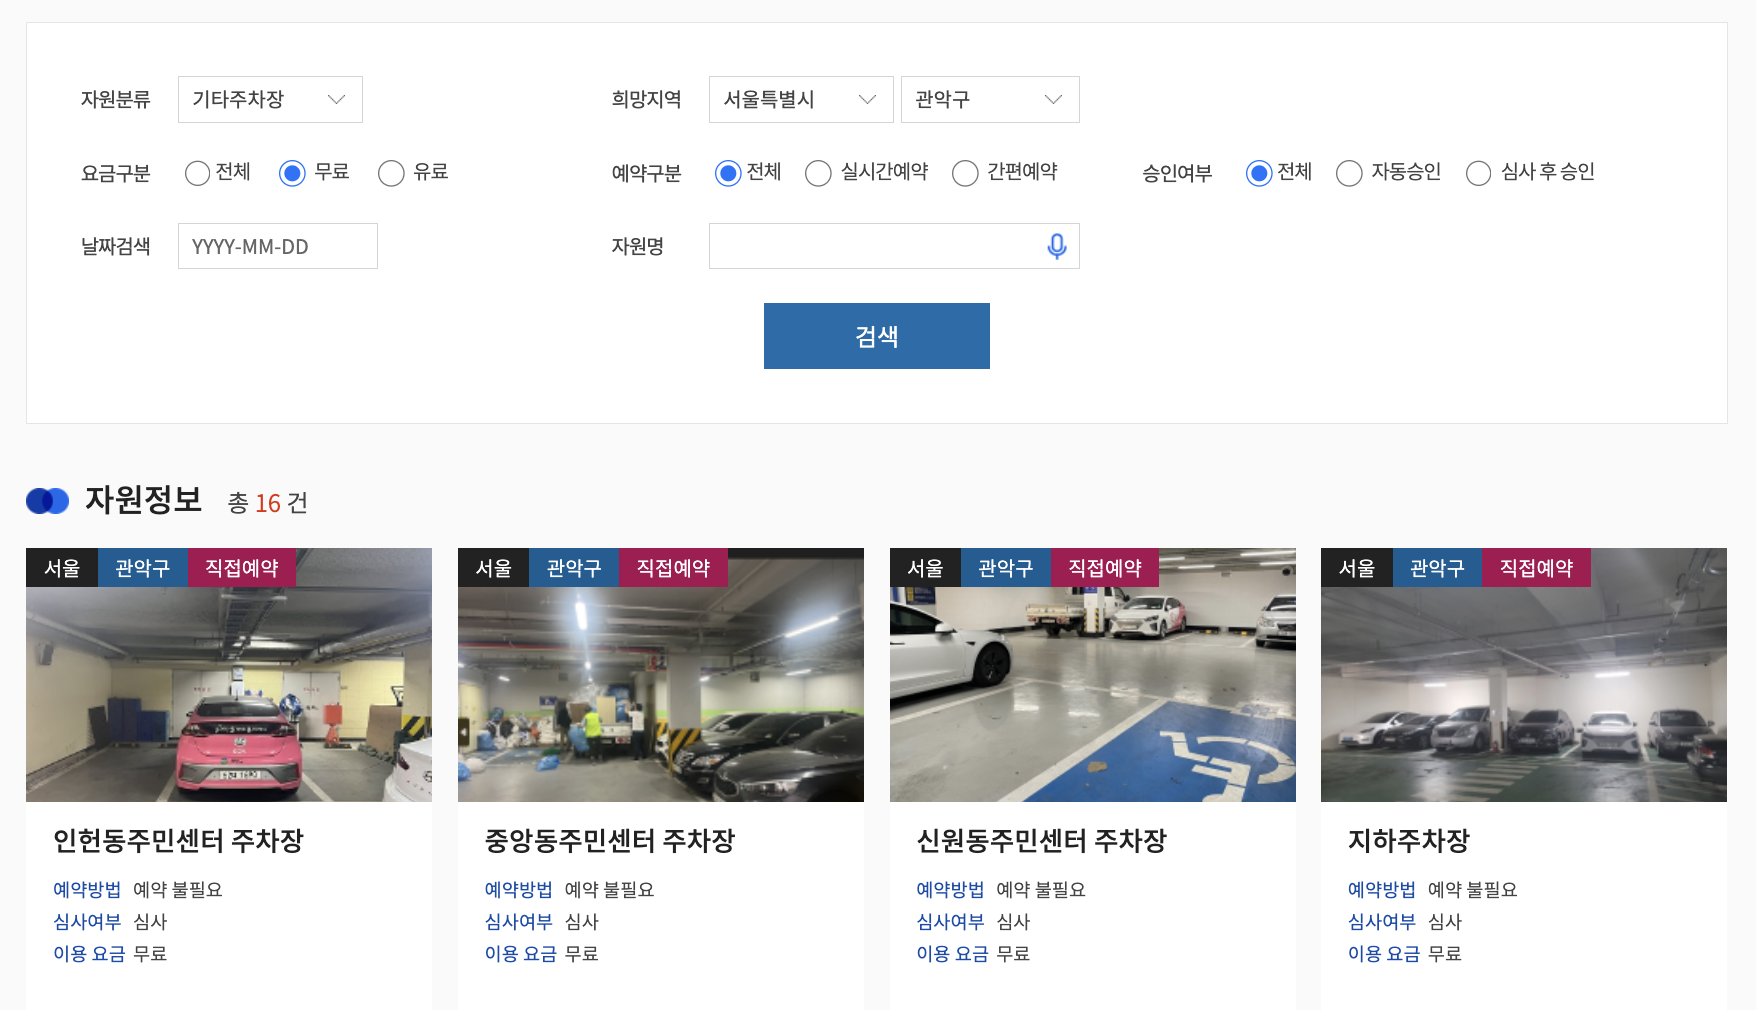Click the 자원정보 section heading

click(x=144, y=500)
